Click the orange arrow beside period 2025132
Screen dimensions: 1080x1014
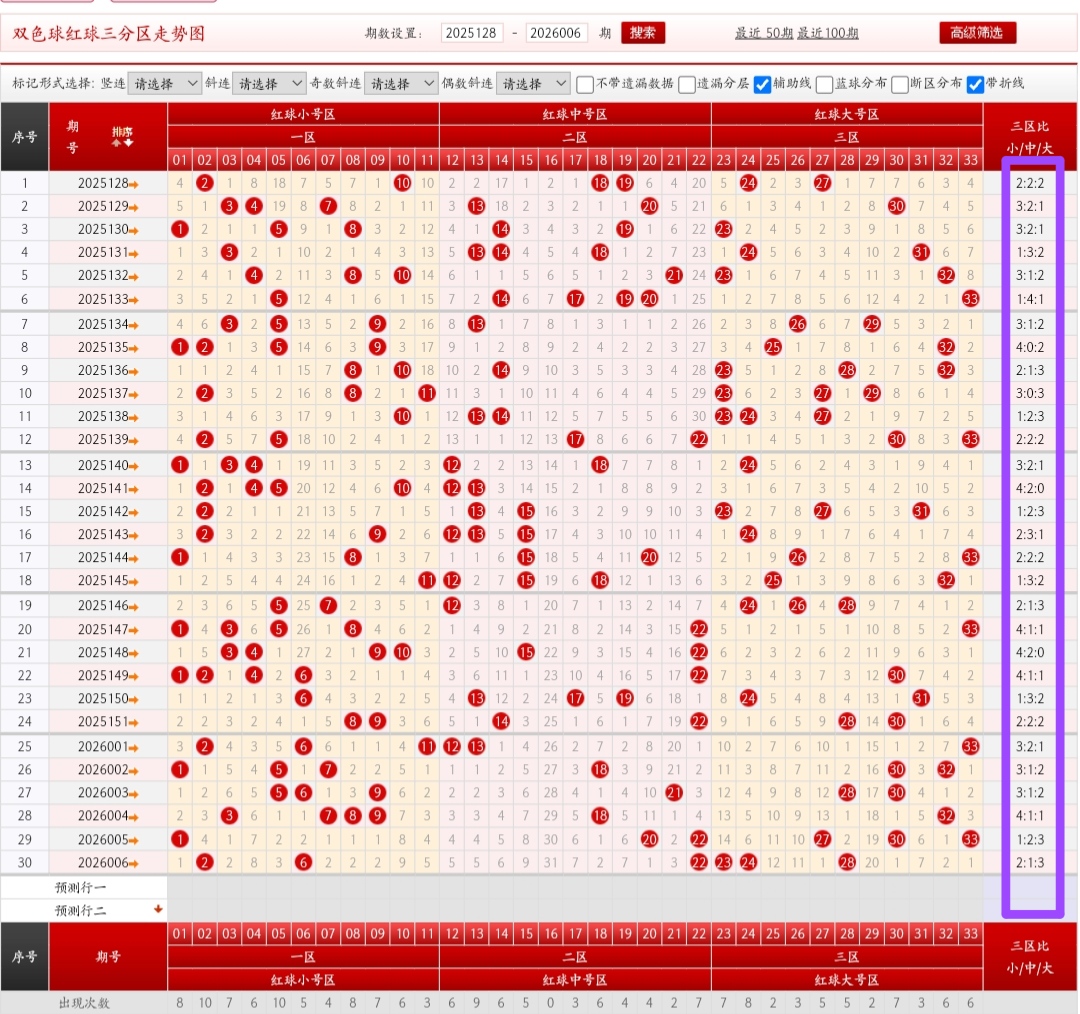pyautogui.click(x=134, y=277)
